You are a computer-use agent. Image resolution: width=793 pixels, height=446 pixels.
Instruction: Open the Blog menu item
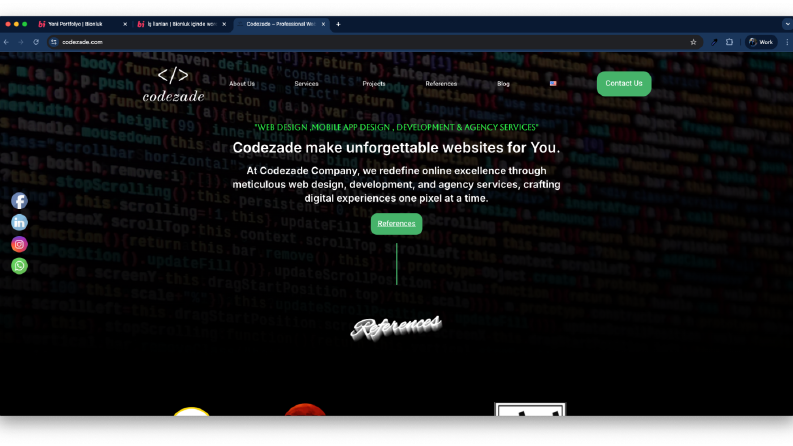[503, 83]
